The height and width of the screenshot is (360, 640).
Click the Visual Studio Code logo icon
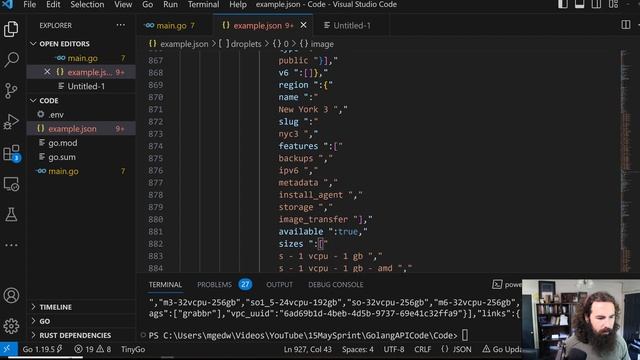point(7,4)
